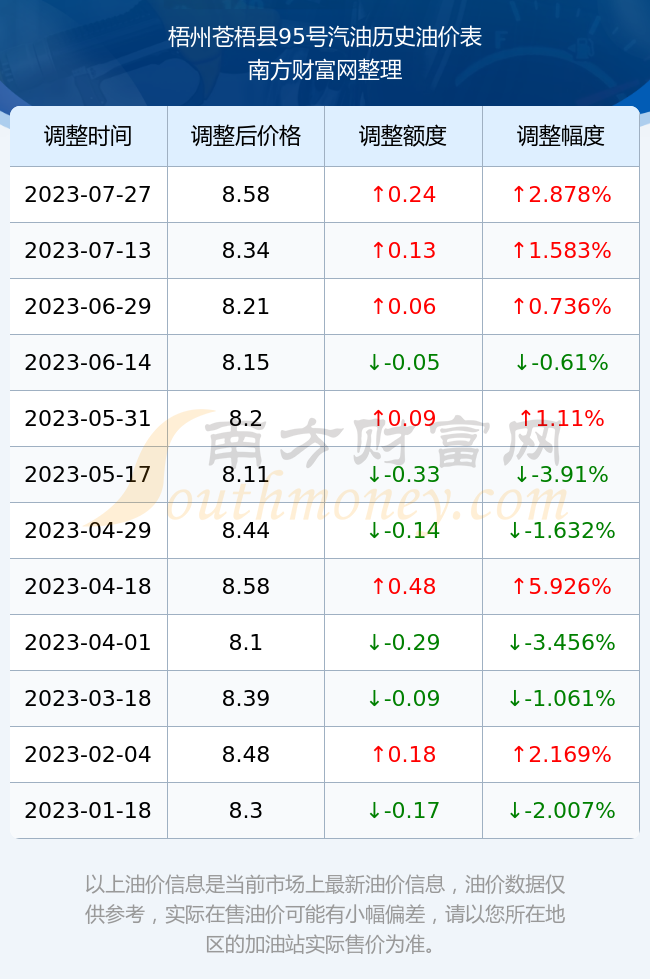650x980 pixels.
Task: Click the ↑2.878% percentage cell
Action: [561, 194]
